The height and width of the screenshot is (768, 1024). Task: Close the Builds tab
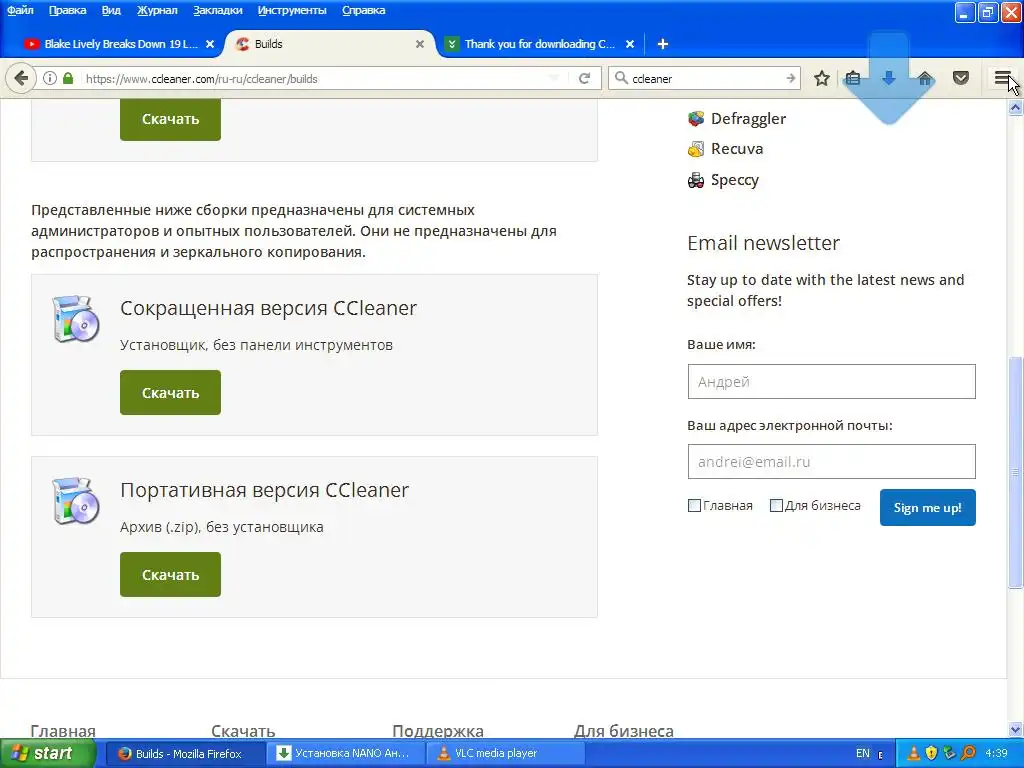(420, 44)
